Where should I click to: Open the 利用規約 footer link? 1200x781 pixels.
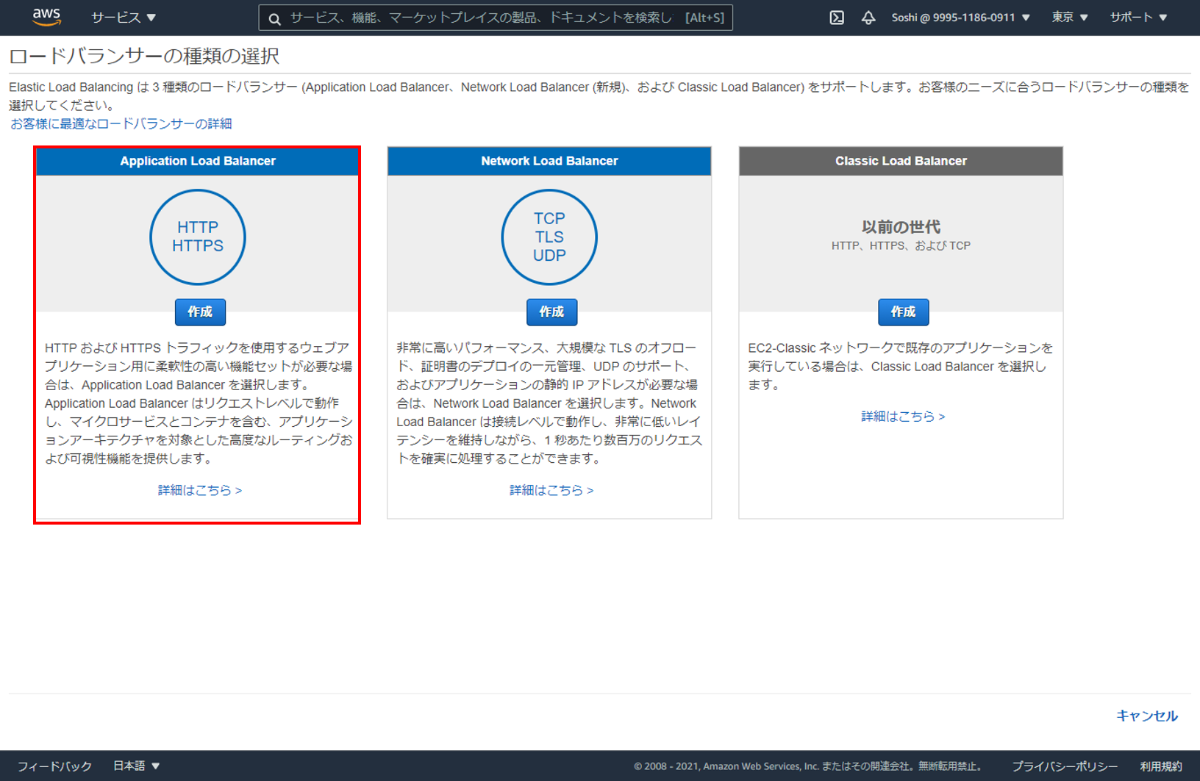(1161, 766)
